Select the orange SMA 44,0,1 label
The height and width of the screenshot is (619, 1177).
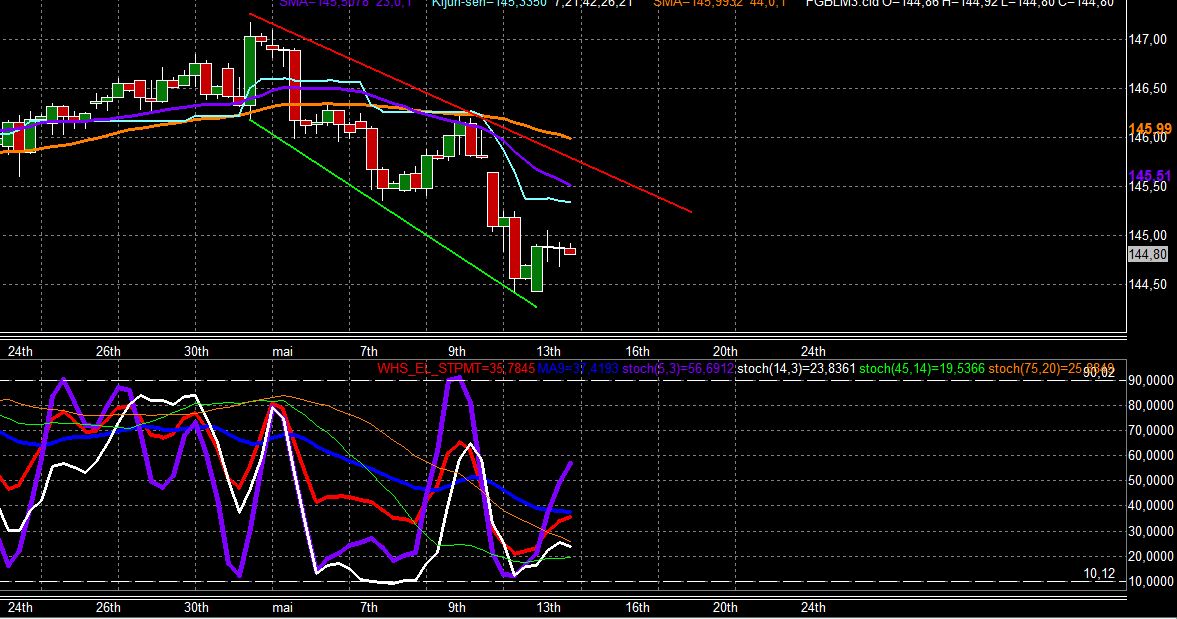click(720, 3)
